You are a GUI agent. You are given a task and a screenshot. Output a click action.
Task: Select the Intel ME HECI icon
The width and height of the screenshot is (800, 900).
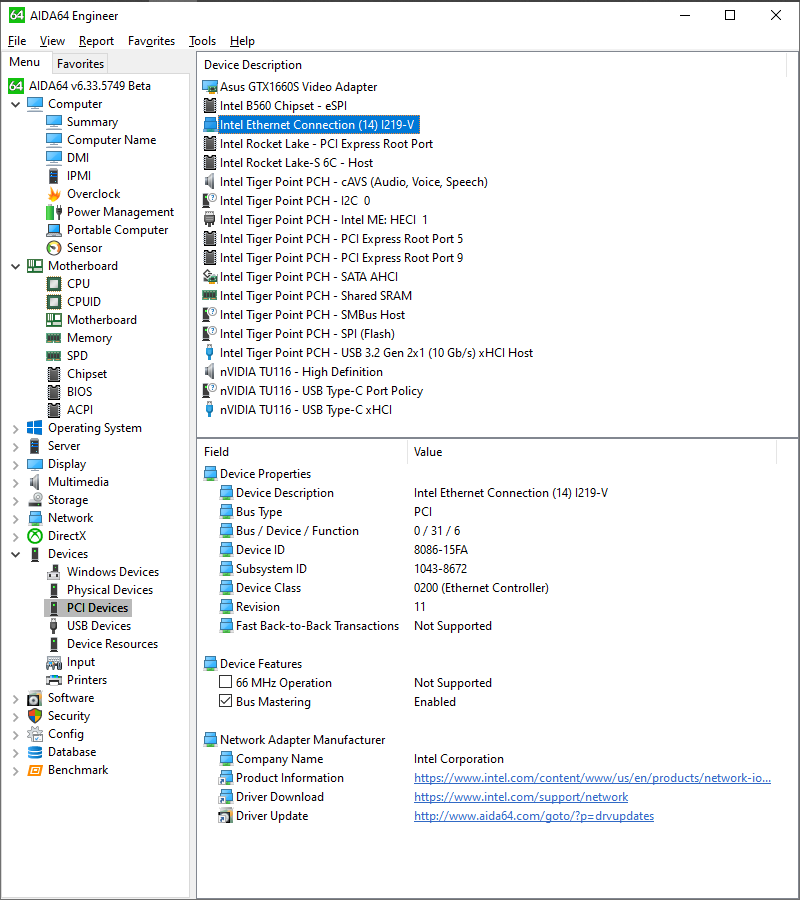pyautogui.click(x=210, y=220)
